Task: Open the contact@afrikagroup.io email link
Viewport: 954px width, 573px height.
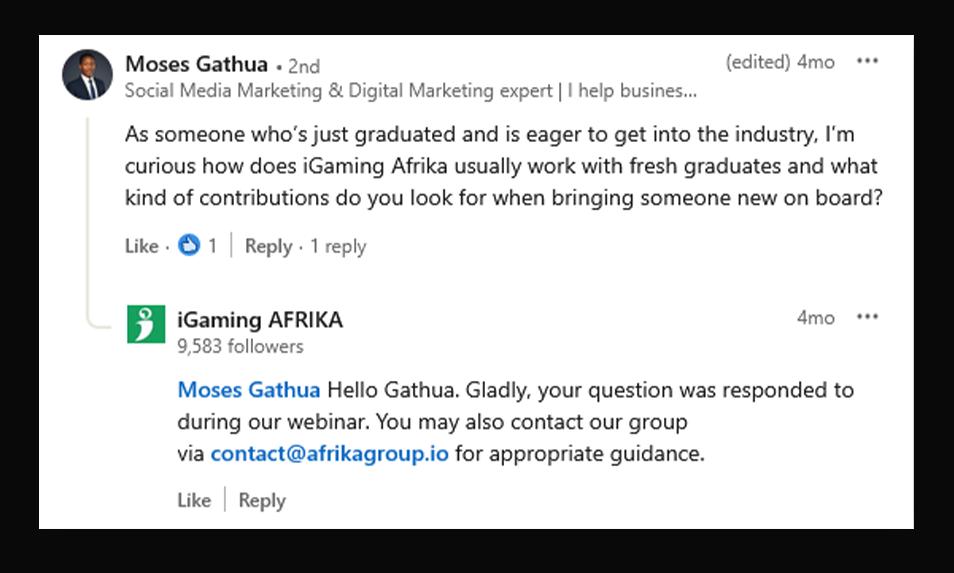Action: pyautogui.click(x=329, y=454)
